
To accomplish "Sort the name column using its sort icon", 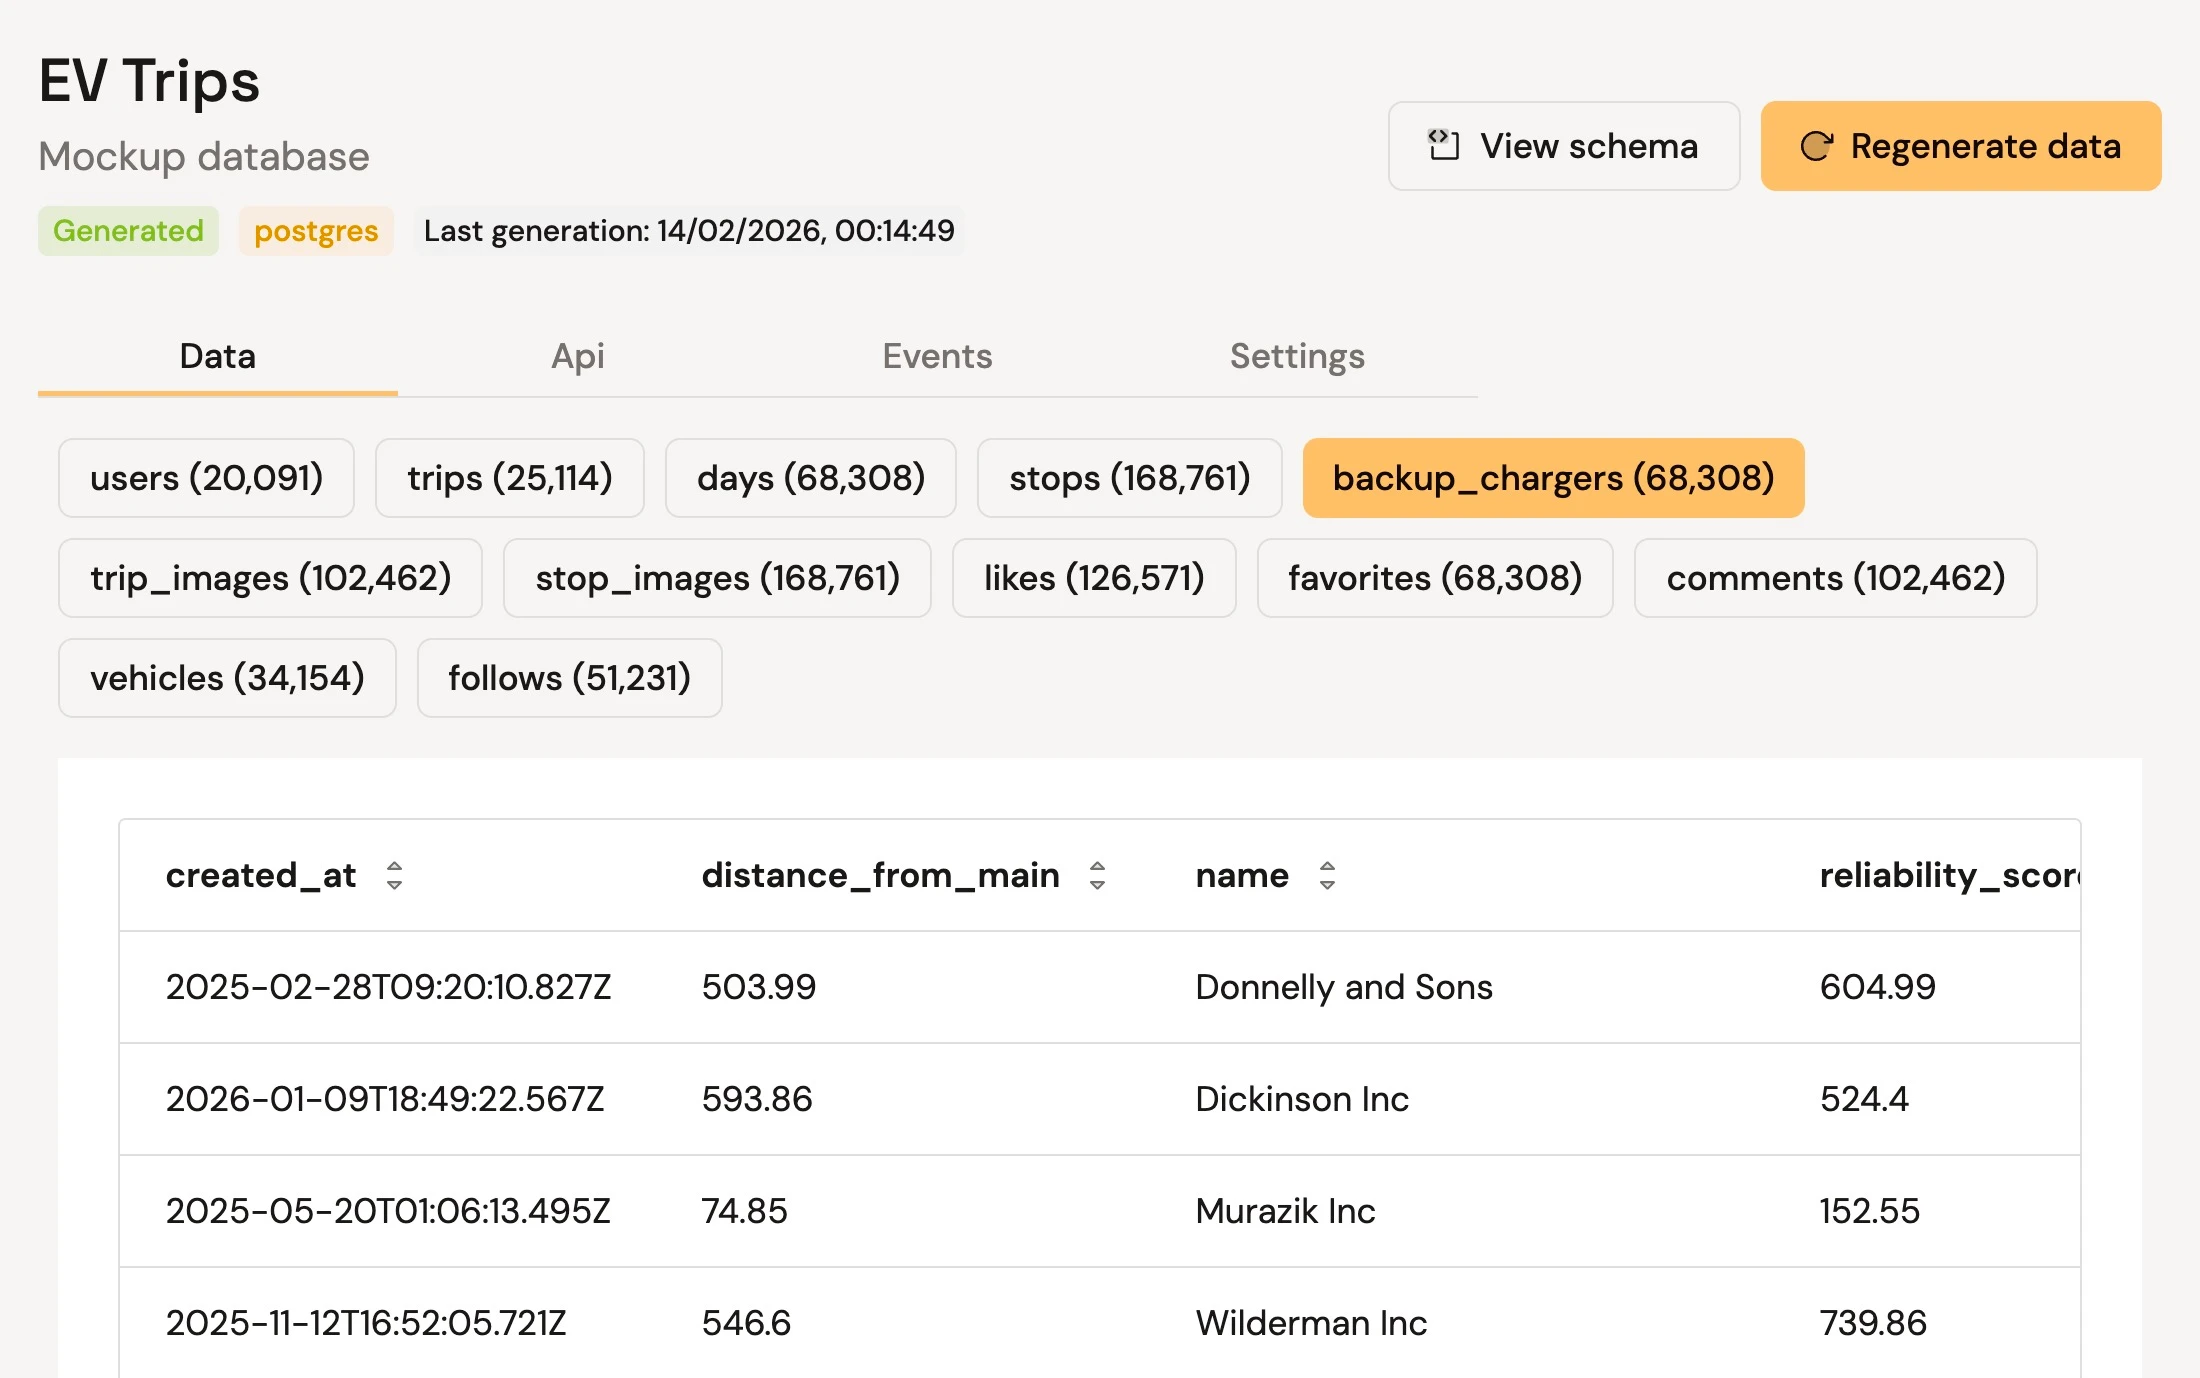I will [x=1328, y=876].
